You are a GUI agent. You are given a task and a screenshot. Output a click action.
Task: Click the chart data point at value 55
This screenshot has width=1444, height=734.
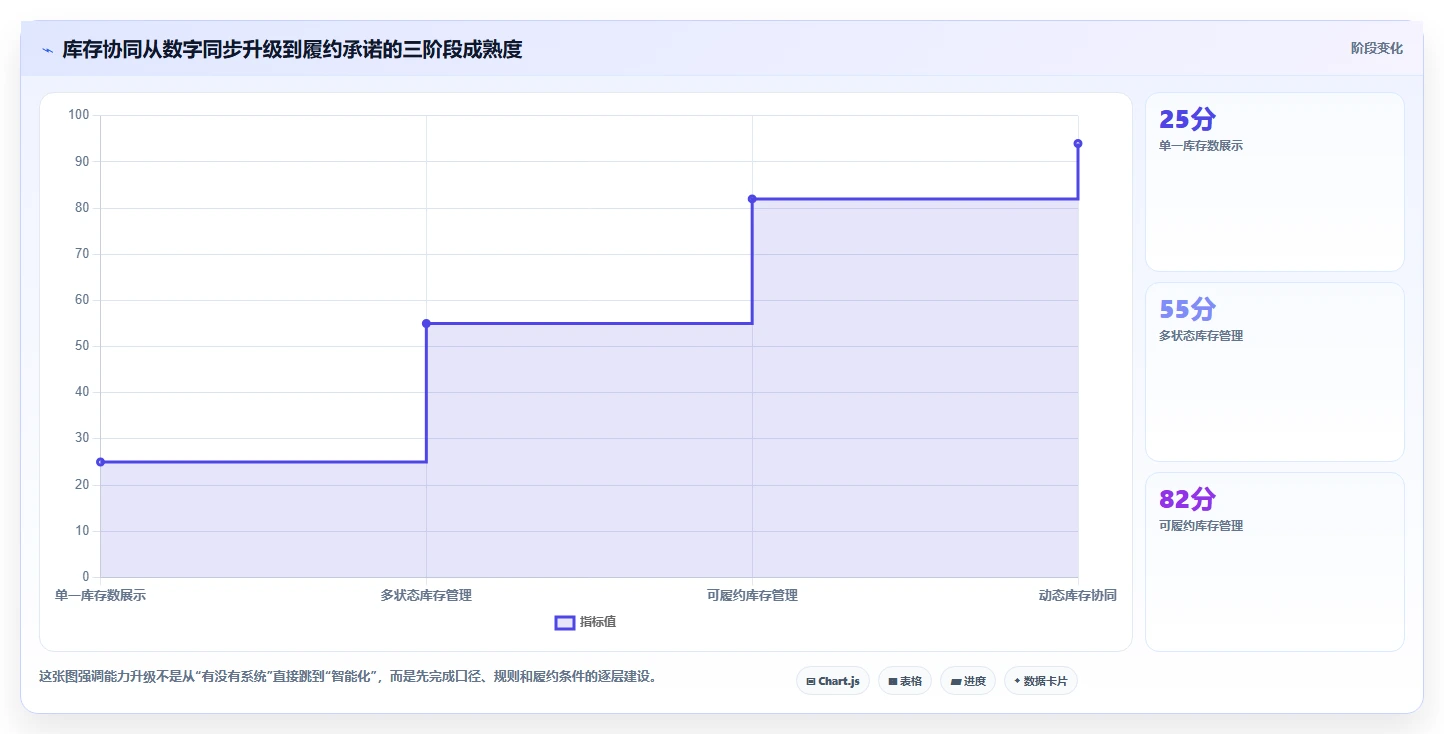[426, 323]
